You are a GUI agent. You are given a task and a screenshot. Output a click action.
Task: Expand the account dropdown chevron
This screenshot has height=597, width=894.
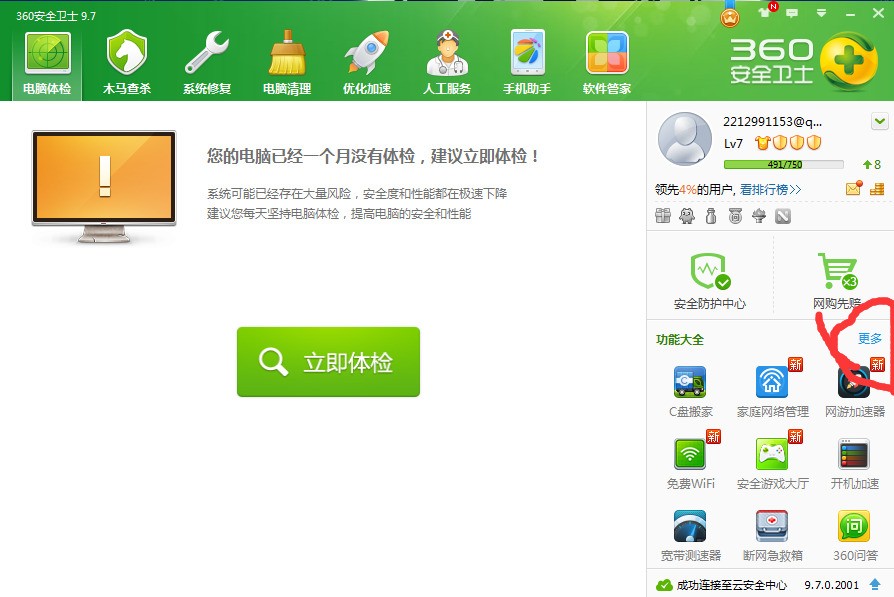click(880, 121)
